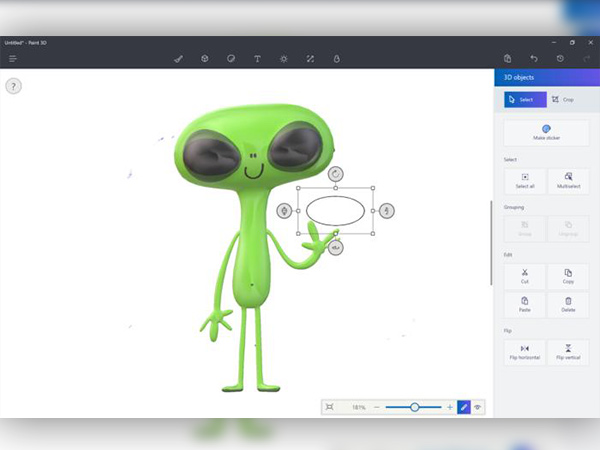The image size is (600, 450).
Task: Click the Paste icon in title toolbar
Action: point(508,59)
